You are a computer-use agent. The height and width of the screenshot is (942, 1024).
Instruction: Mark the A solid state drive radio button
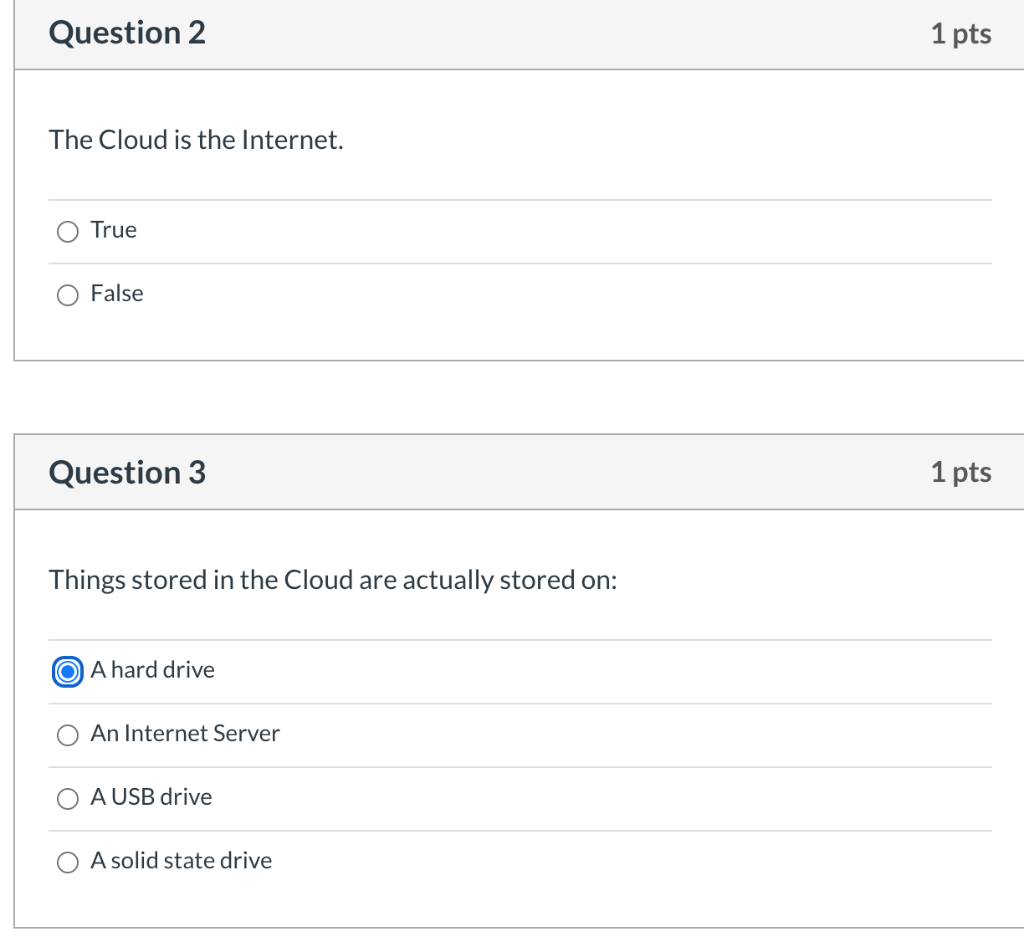pyautogui.click(x=68, y=862)
